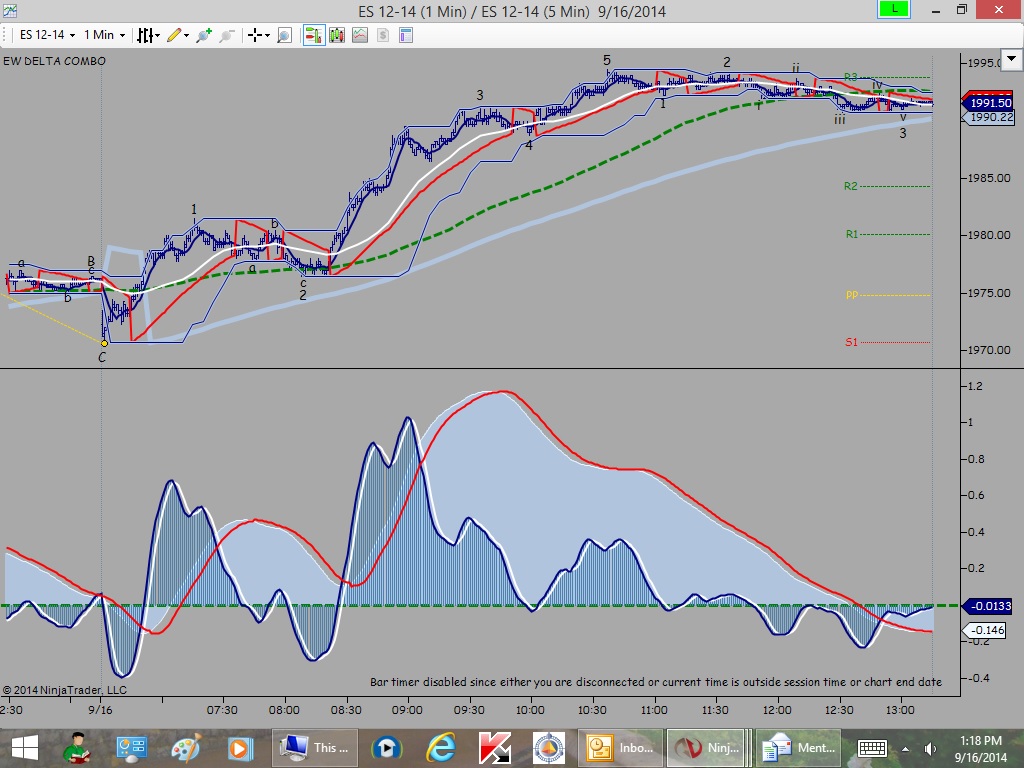Image resolution: width=1024 pixels, height=768 pixels.
Task: Open the data series candlestick icon
Action: click(x=337, y=35)
